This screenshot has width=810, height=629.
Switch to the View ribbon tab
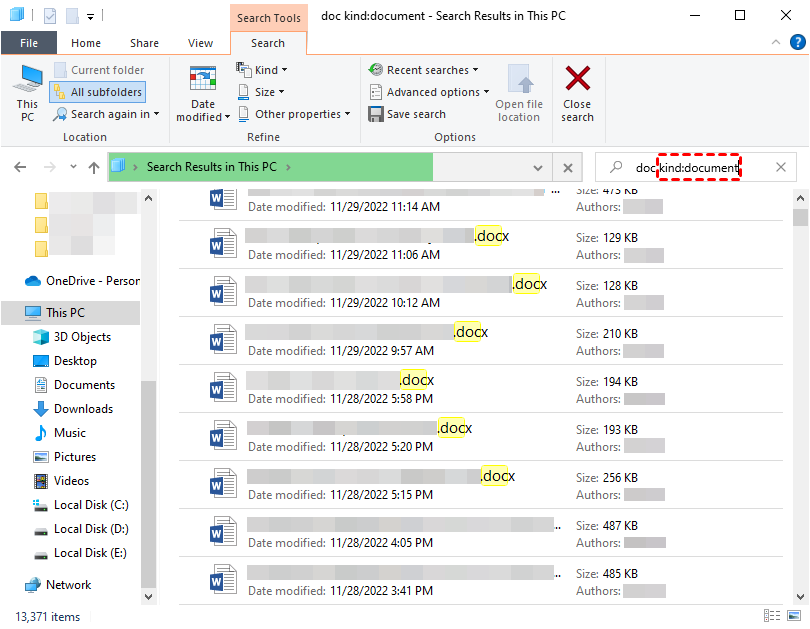point(200,43)
